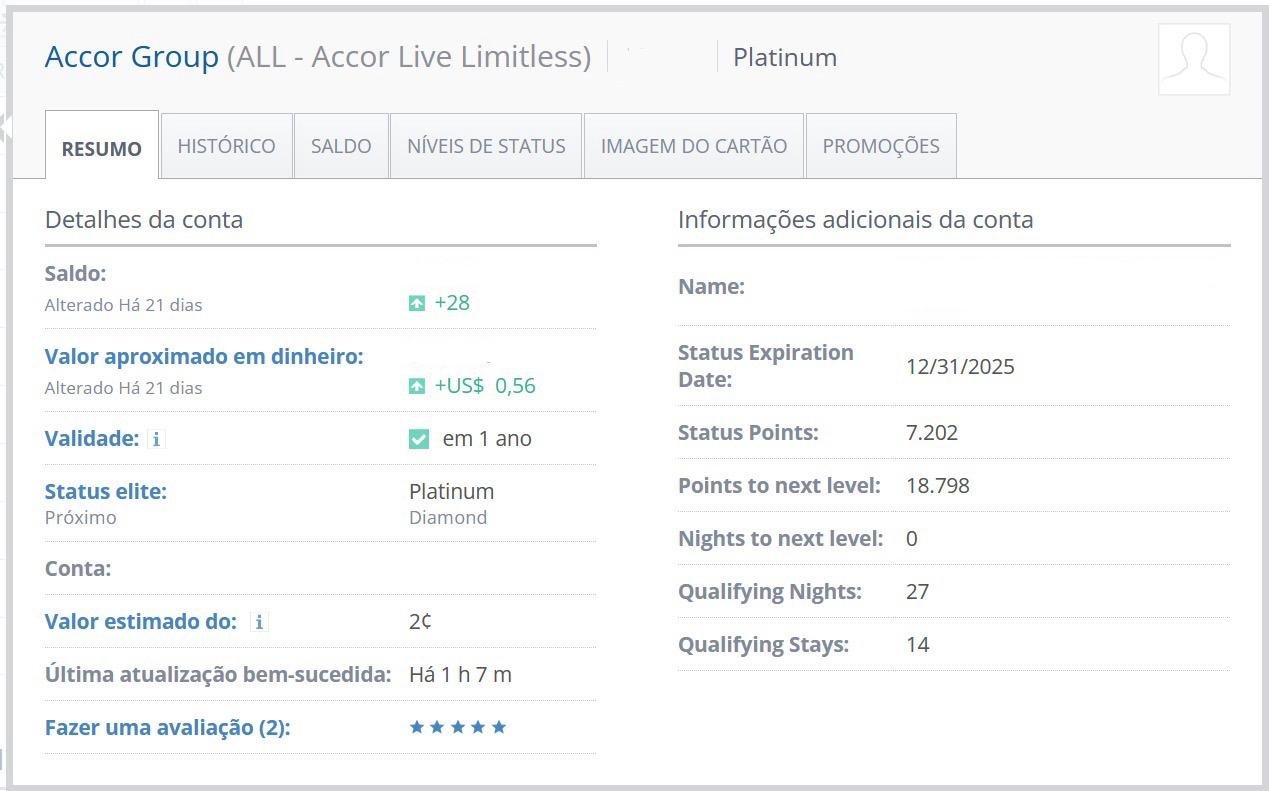The height and width of the screenshot is (791, 1269).
Task: Rate the program using the five stars
Action: tap(458, 727)
